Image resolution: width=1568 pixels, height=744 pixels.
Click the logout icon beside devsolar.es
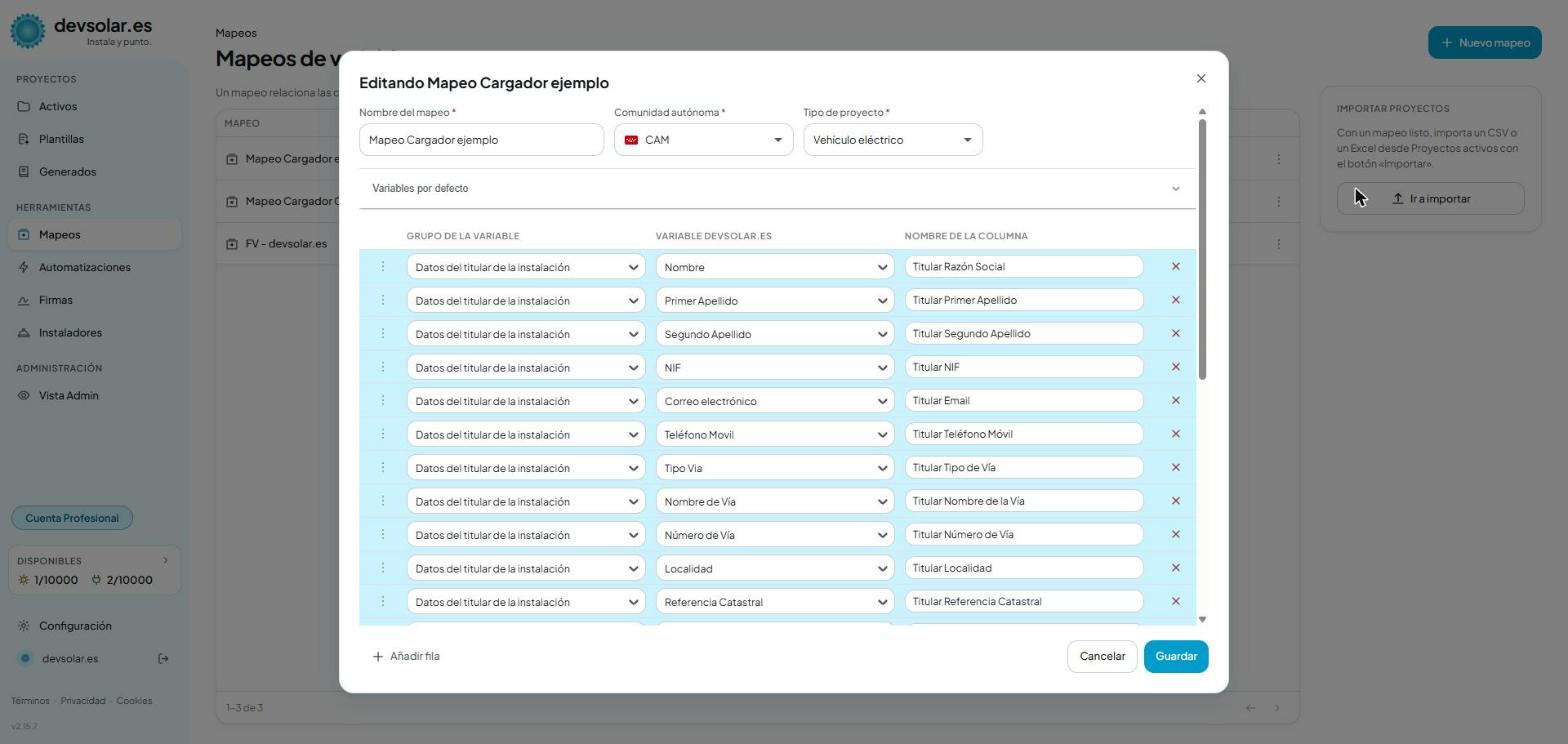click(164, 659)
